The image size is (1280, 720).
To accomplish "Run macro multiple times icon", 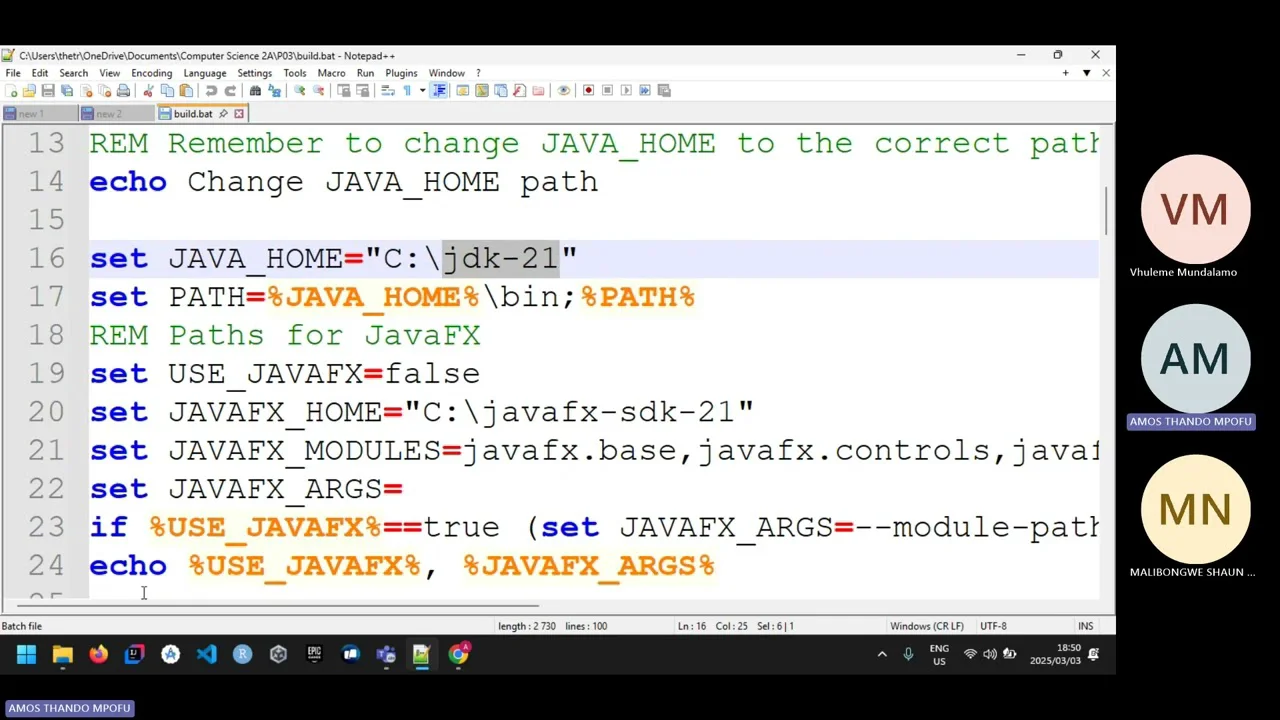I will 645,90.
